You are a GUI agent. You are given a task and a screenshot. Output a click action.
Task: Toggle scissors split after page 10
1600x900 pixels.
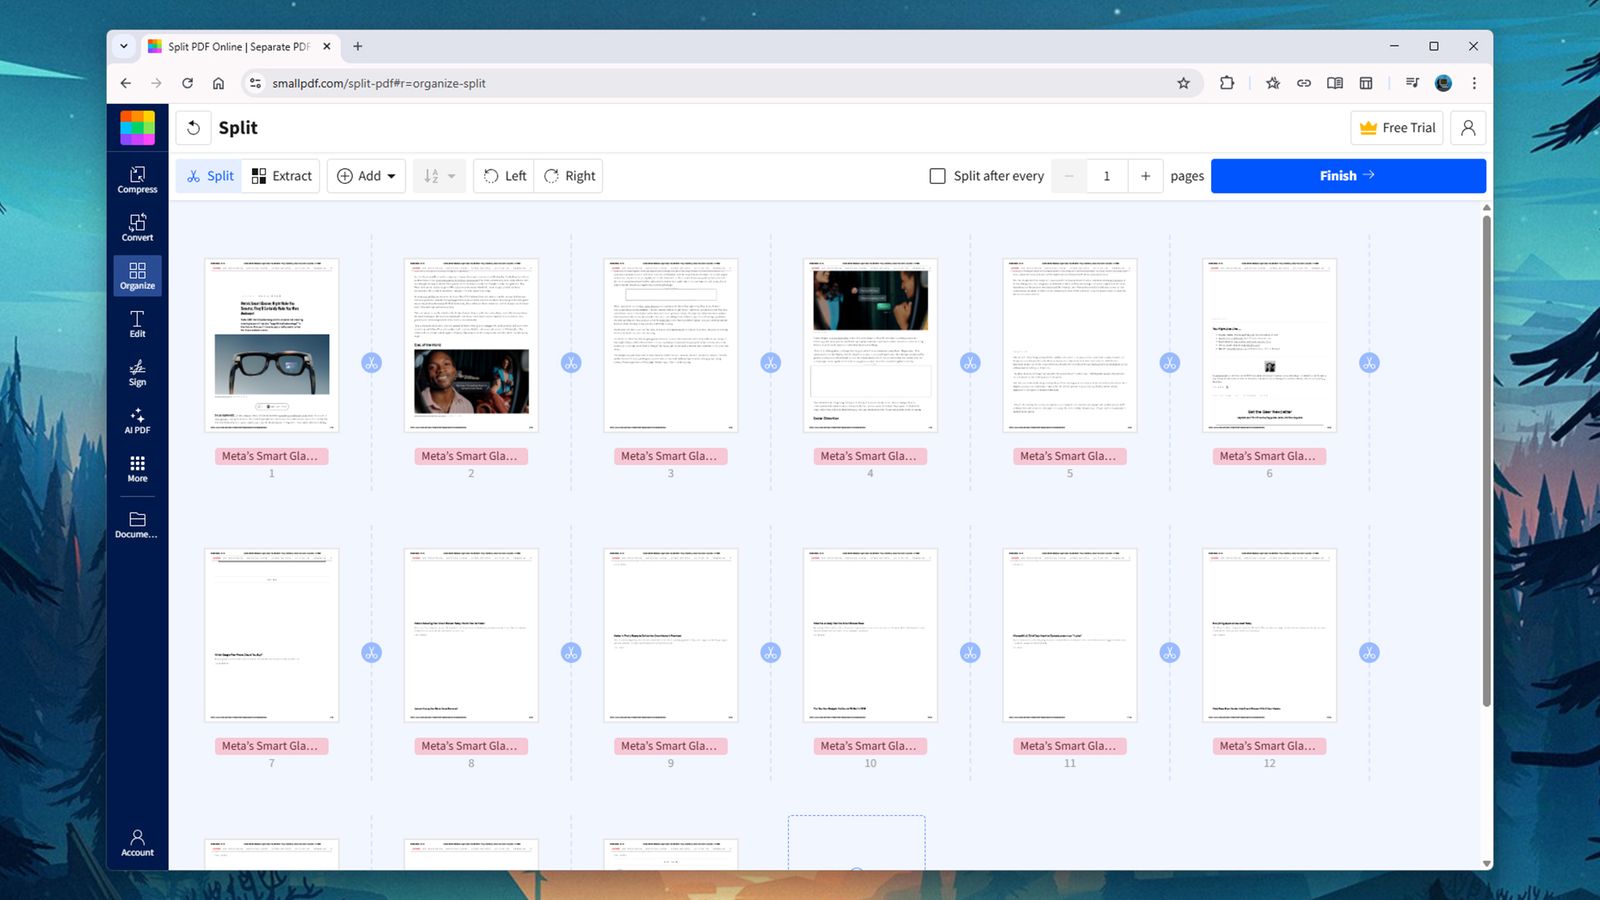(x=970, y=653)
